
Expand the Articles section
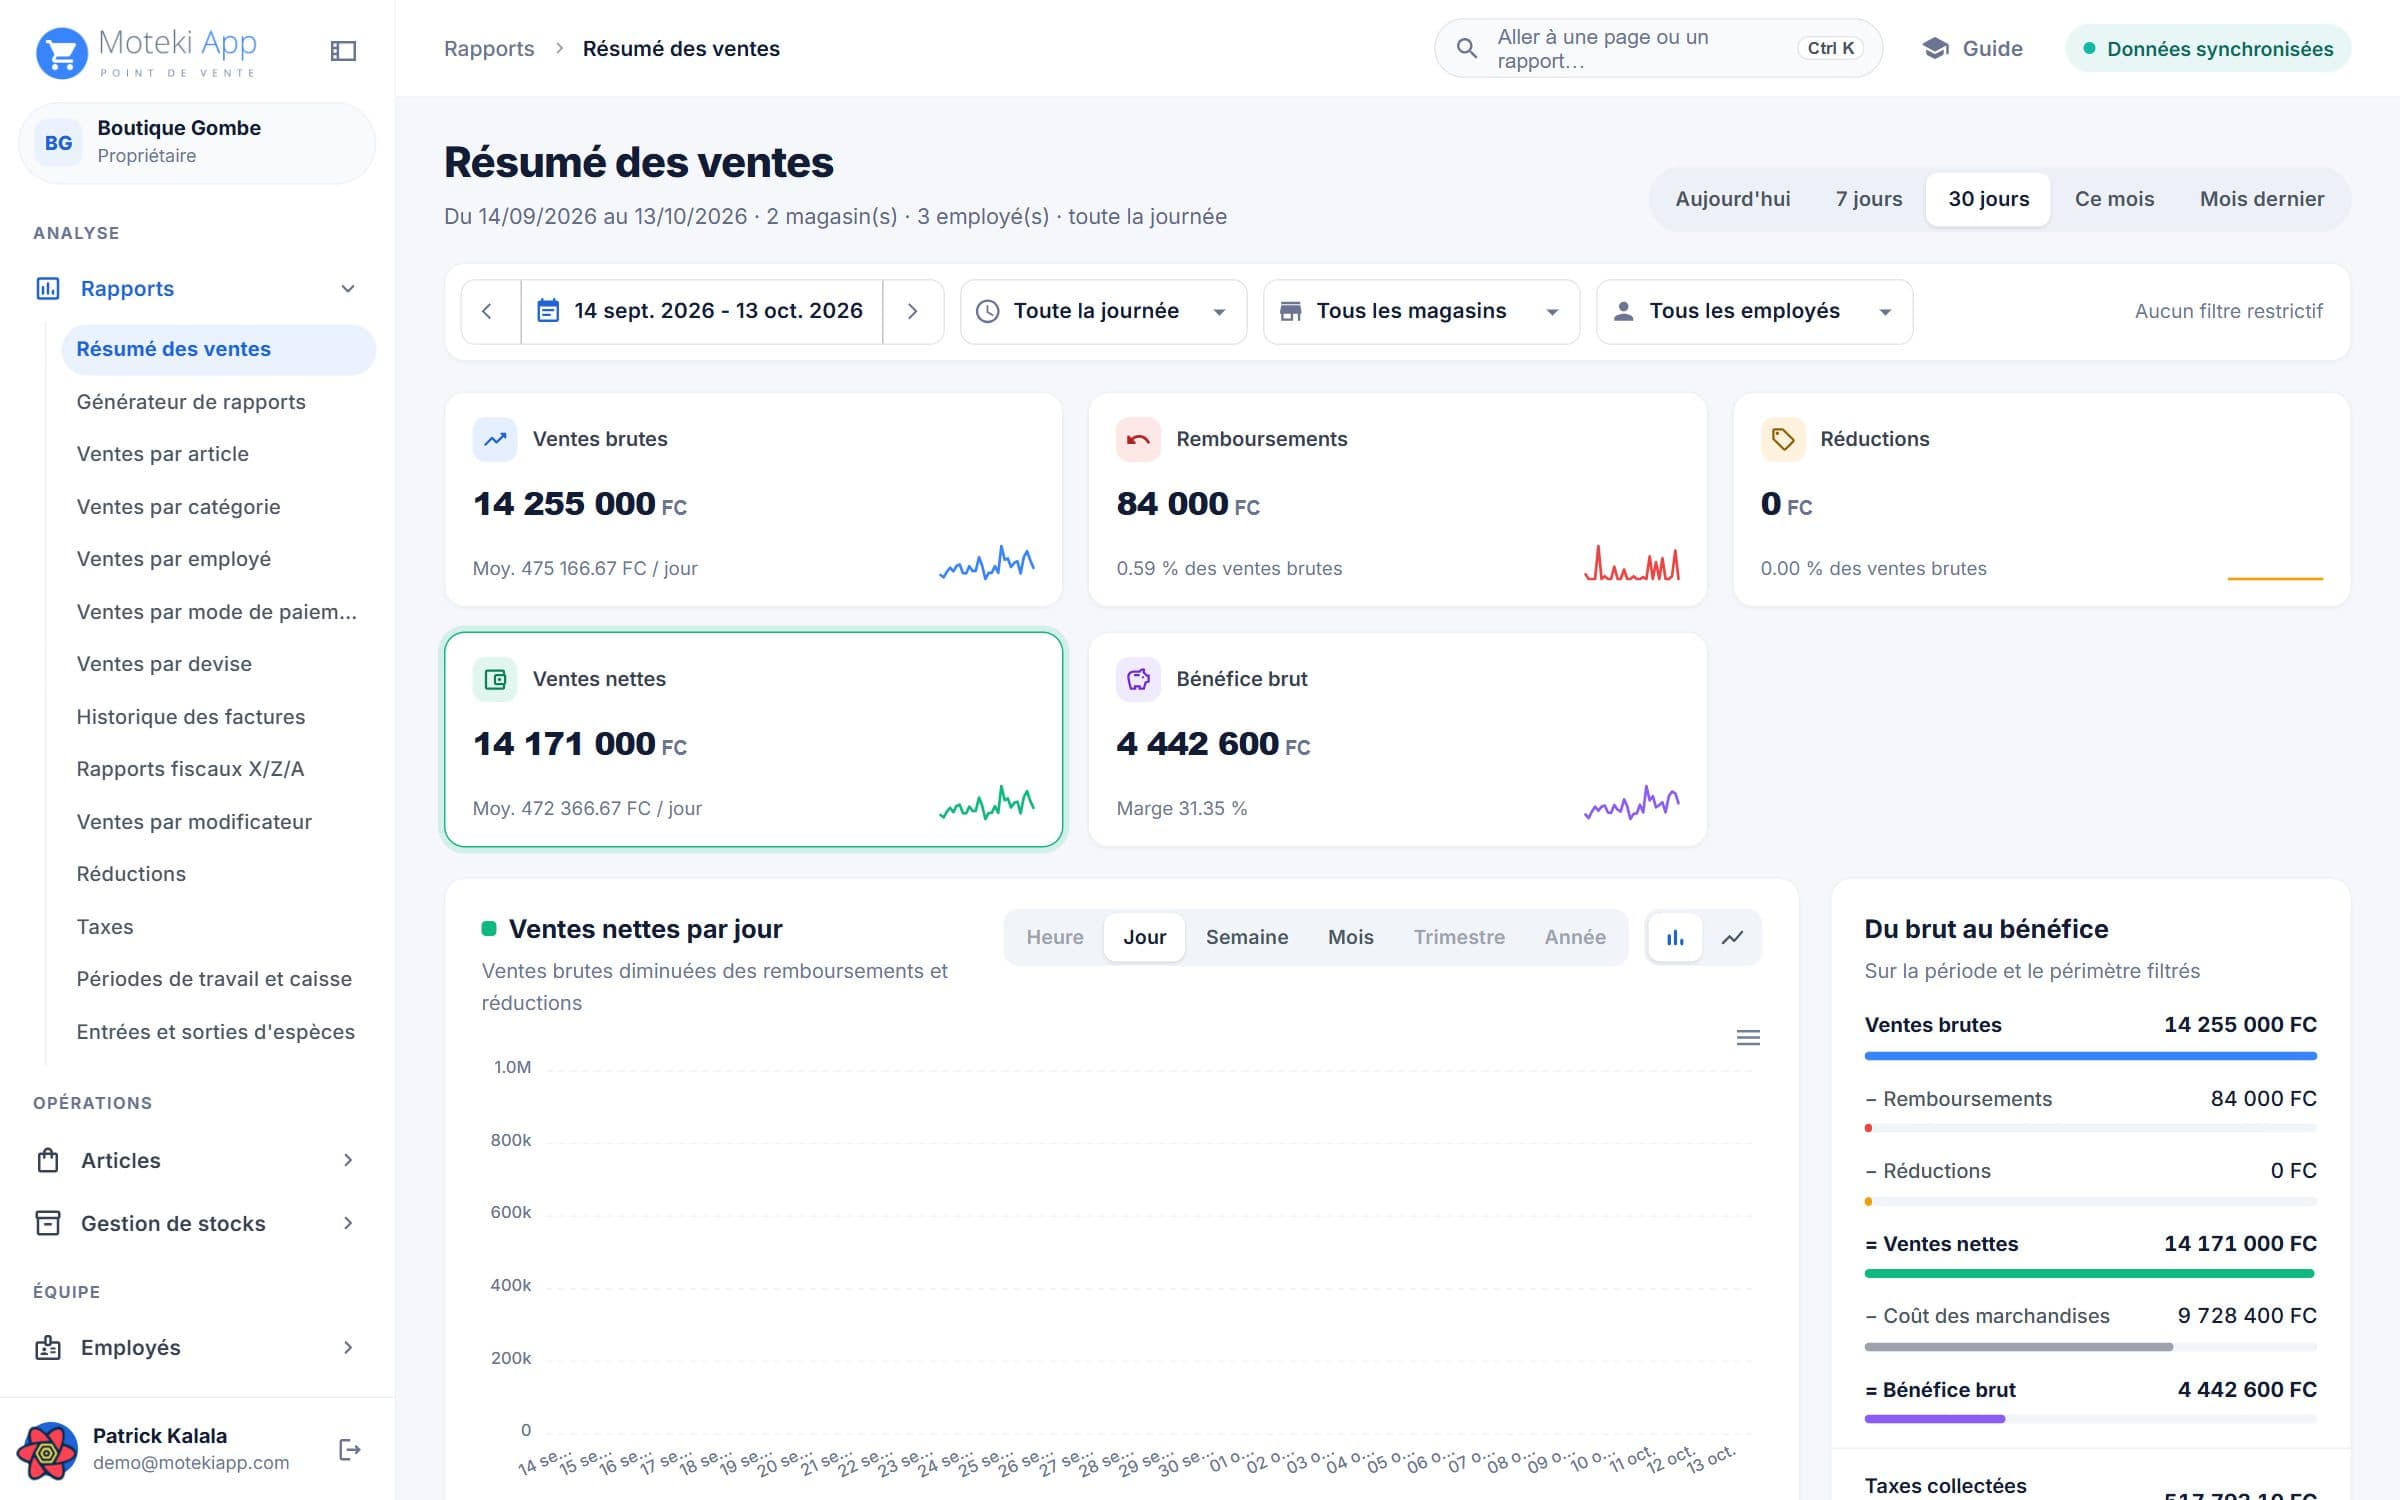click(197, 1161)
